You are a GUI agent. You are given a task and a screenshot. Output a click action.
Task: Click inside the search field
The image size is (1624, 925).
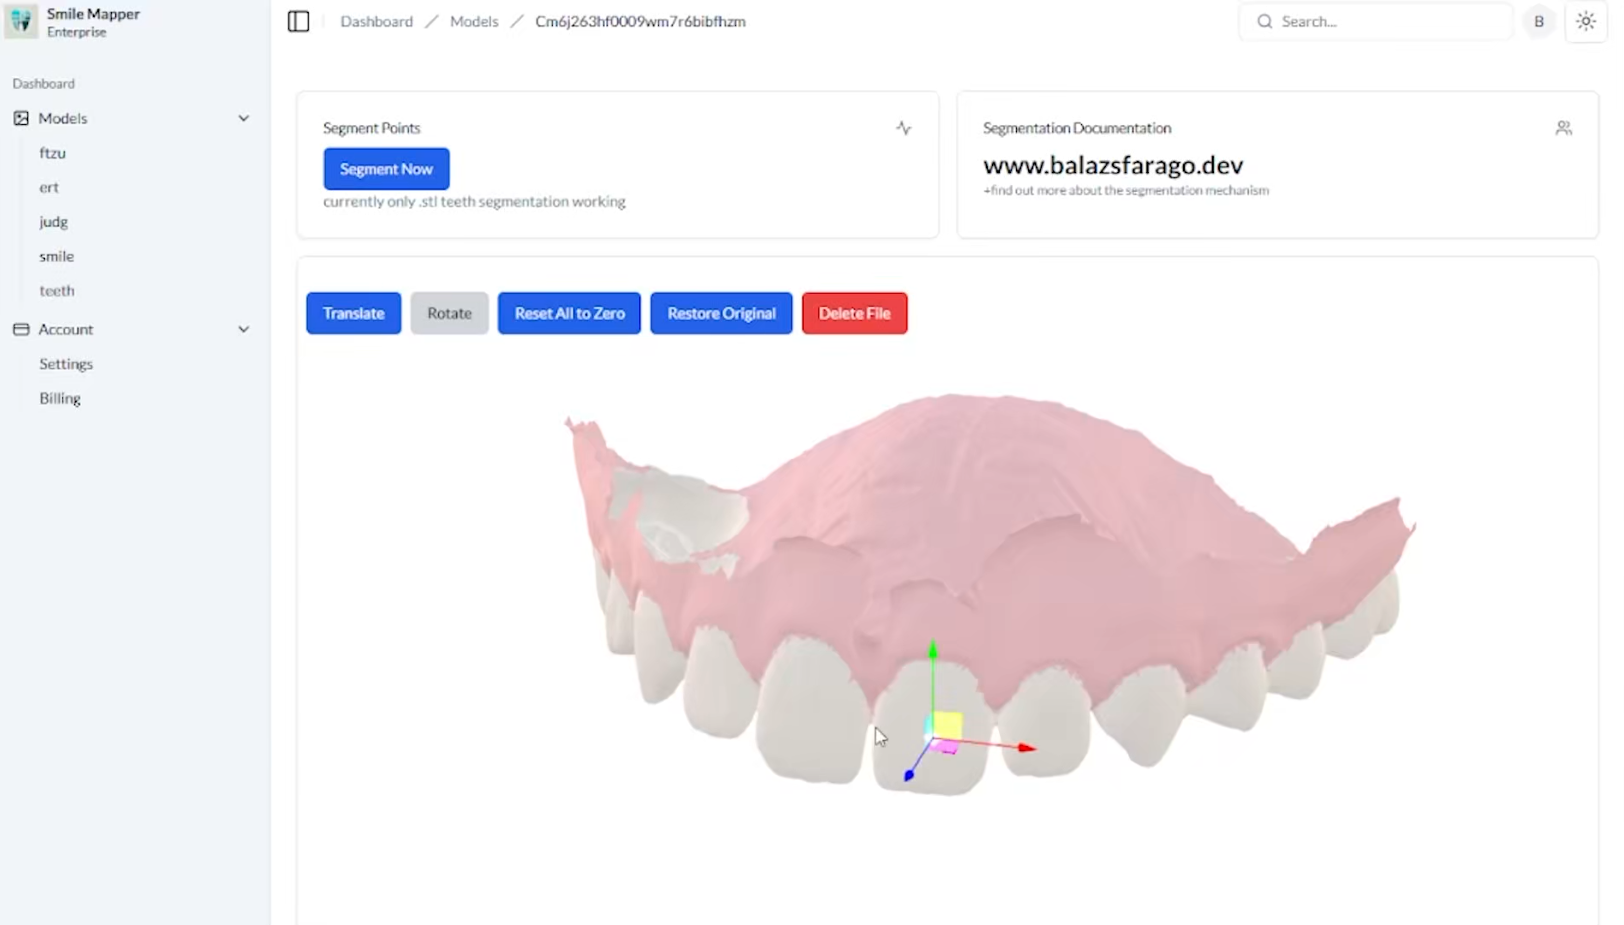[x=1380, y=21]
